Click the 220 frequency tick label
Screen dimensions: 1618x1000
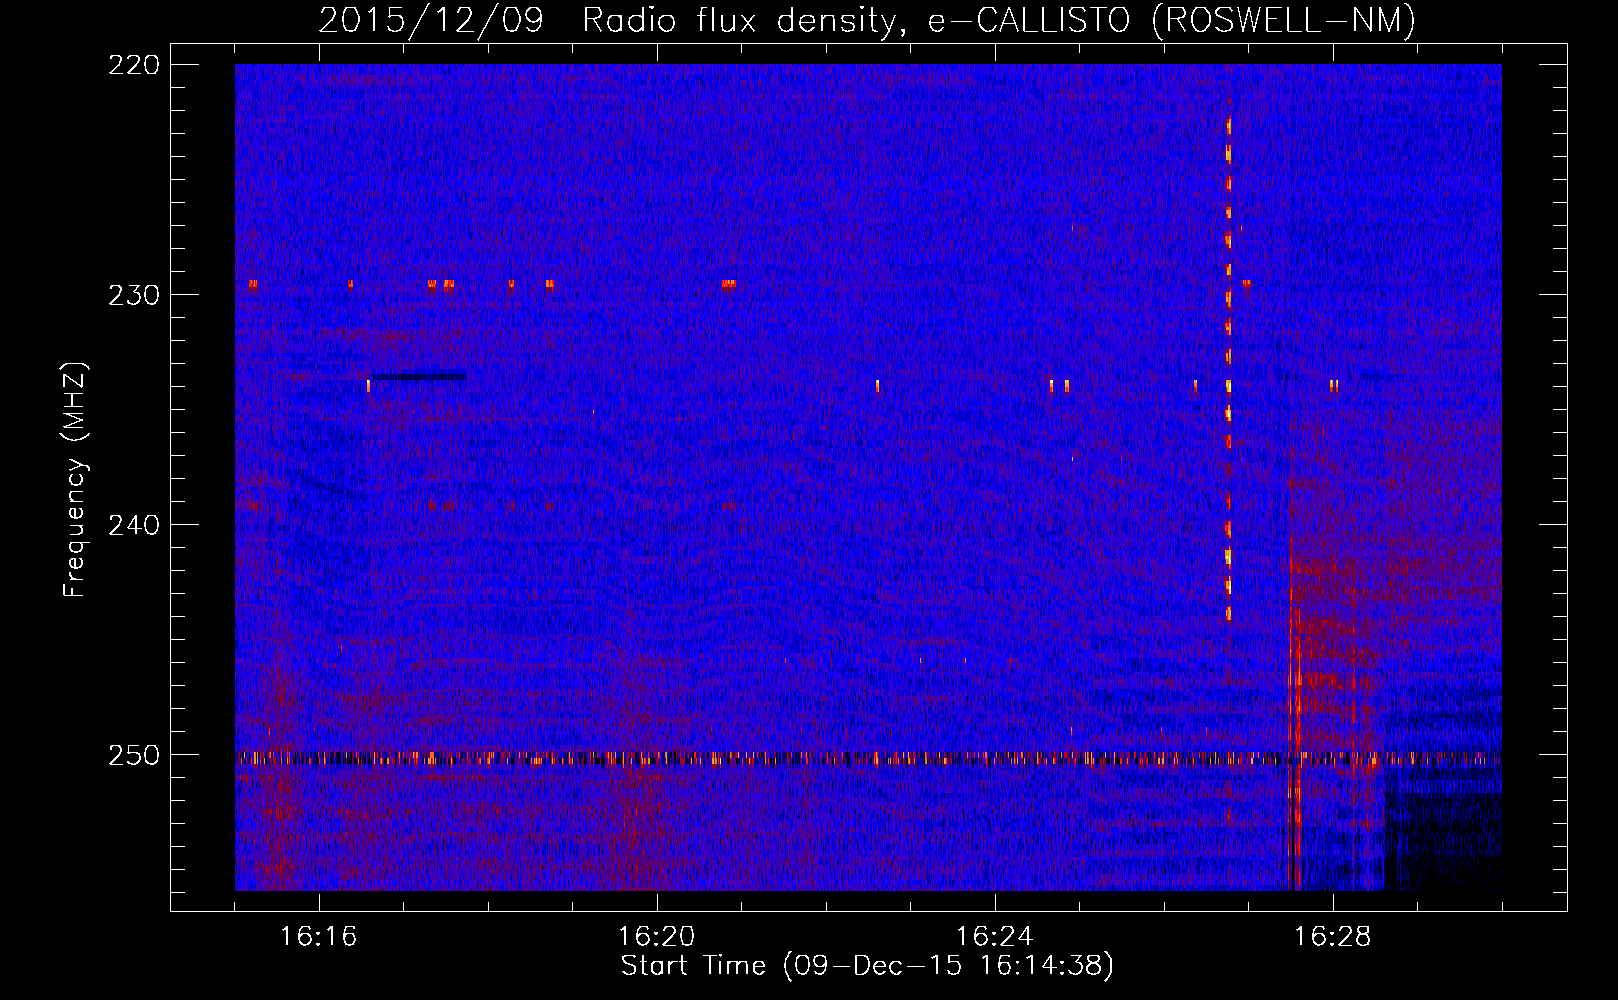[x=133, y=65]
